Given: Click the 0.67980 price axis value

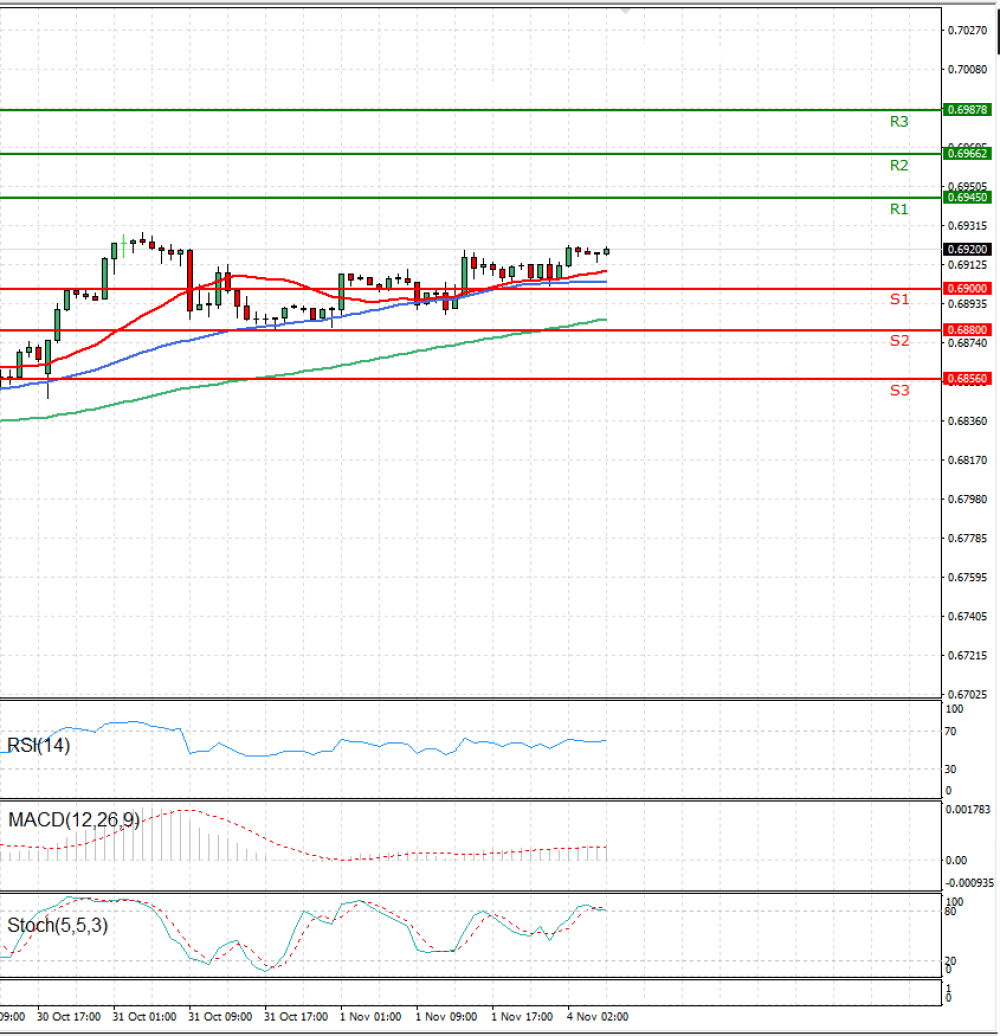Looking at the screenshot, I should click(967, 499).
